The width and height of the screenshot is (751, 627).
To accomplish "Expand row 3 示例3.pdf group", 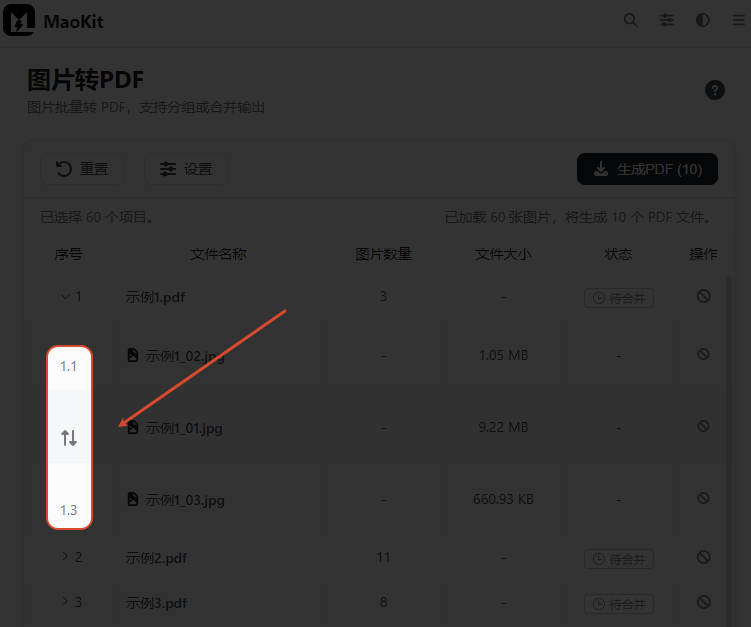I will [65, 601].
